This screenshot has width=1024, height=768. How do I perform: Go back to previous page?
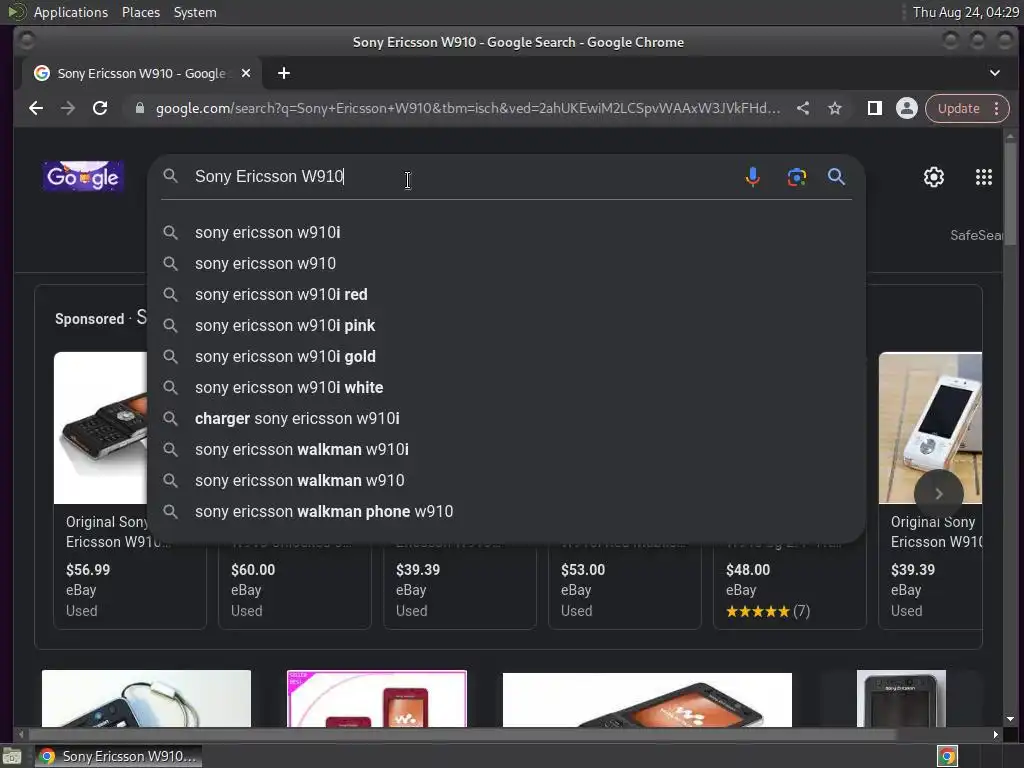(x=36, y=108)
